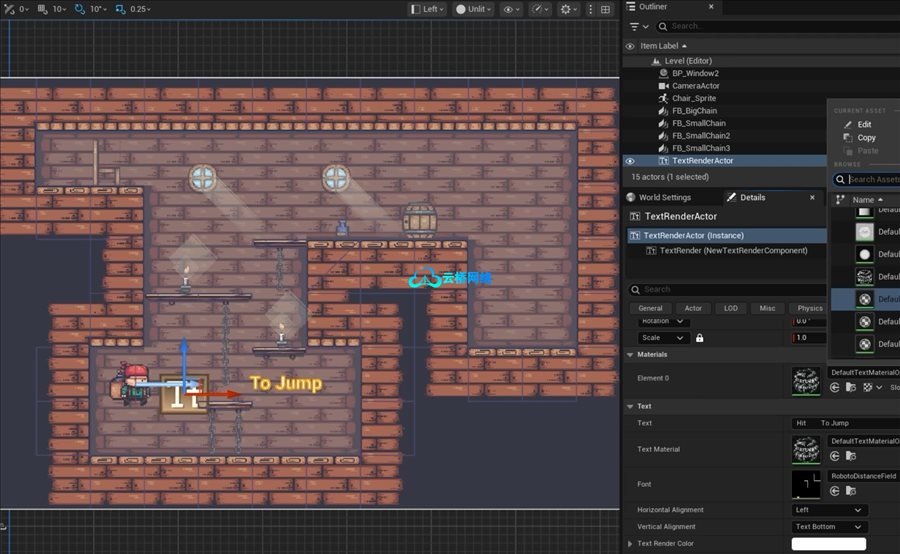Use selected asset for Font
The width and height of the screenshot is (900, 554).
(x=835, y=491)
